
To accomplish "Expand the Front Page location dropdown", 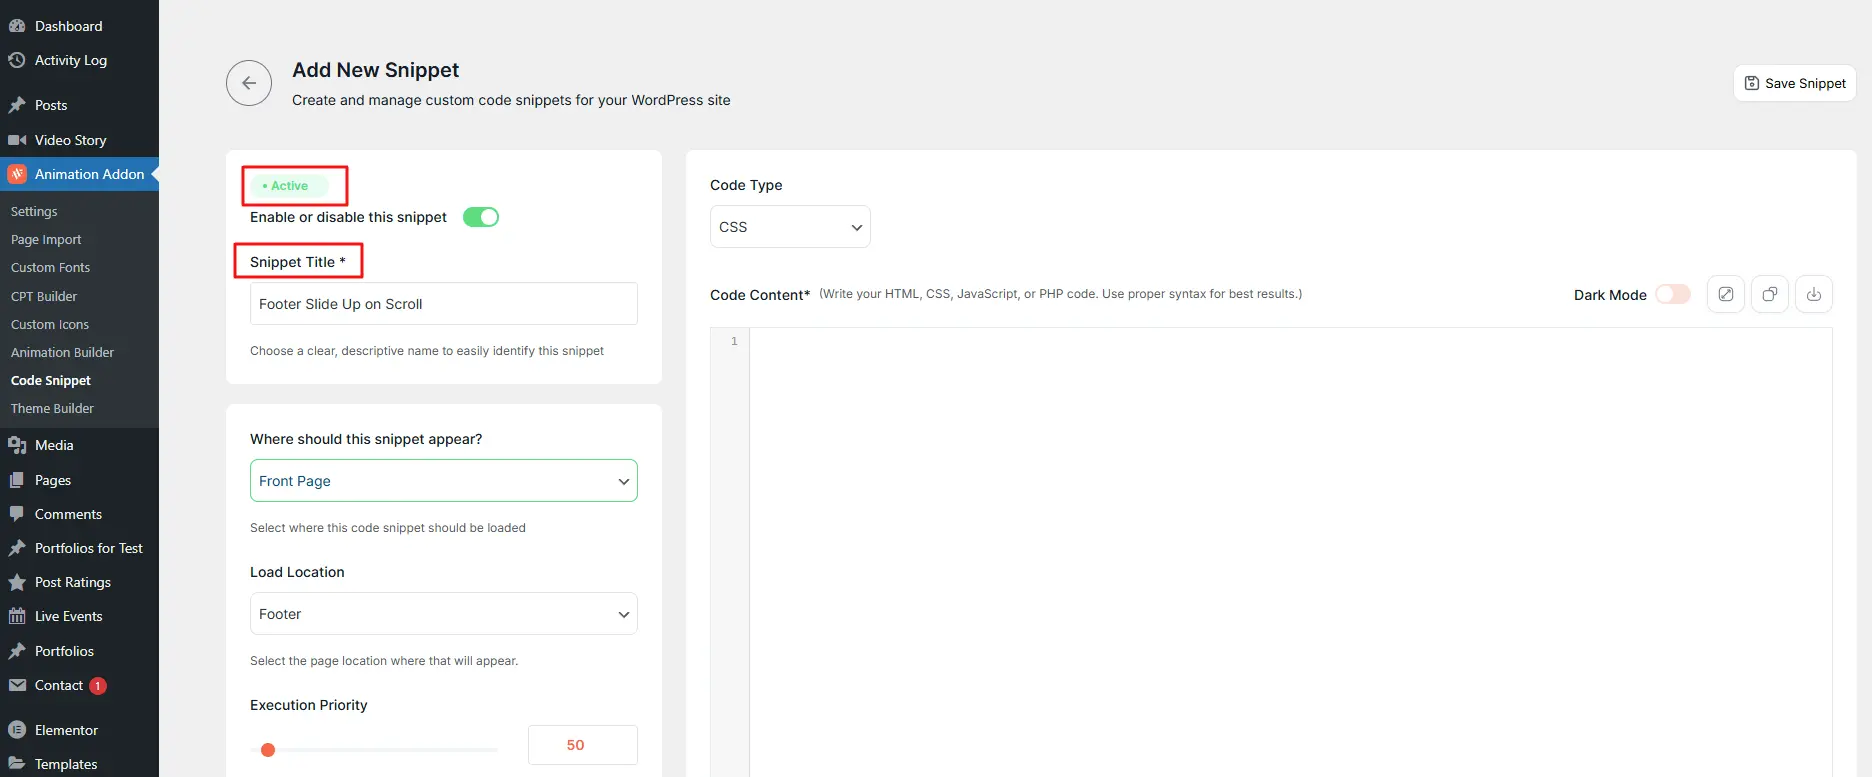I will pyautogui.click(x=443, y=481).
